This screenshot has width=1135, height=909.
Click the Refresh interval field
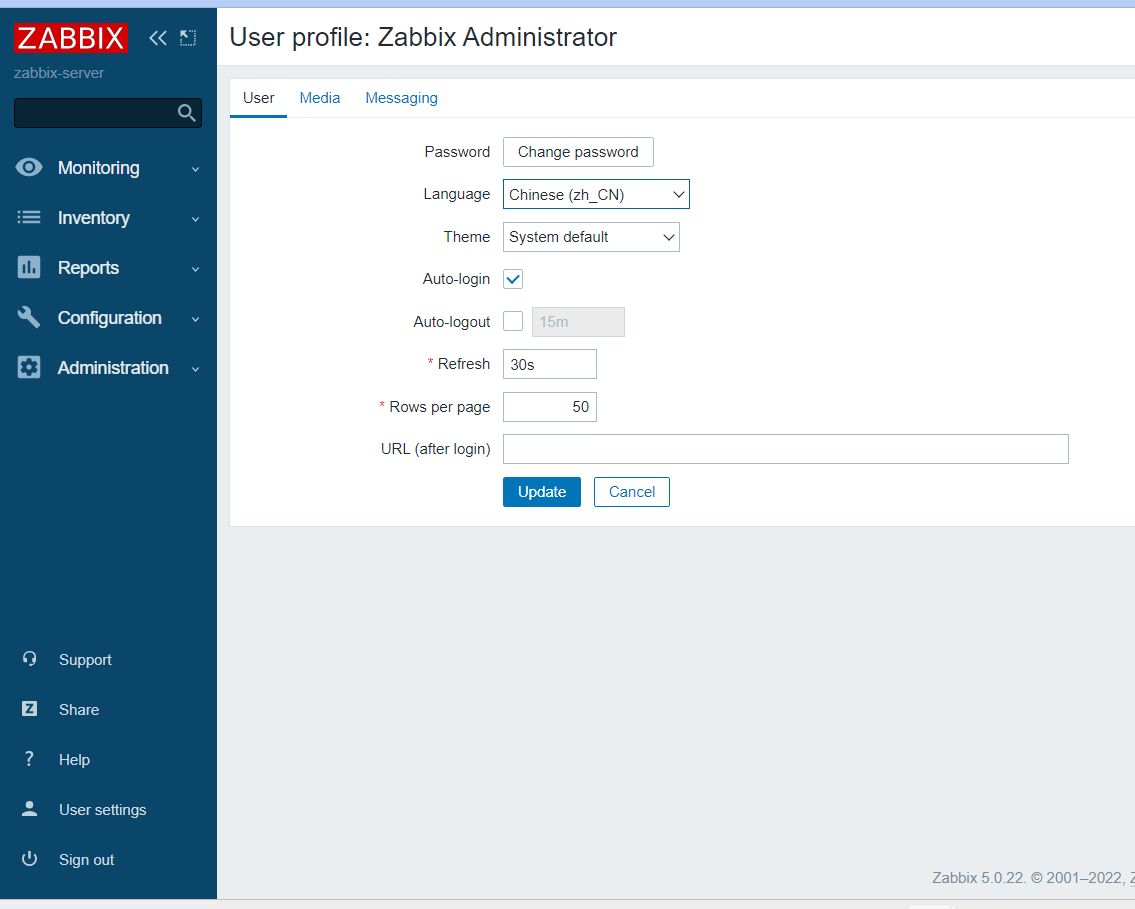[x=550, y=364]
